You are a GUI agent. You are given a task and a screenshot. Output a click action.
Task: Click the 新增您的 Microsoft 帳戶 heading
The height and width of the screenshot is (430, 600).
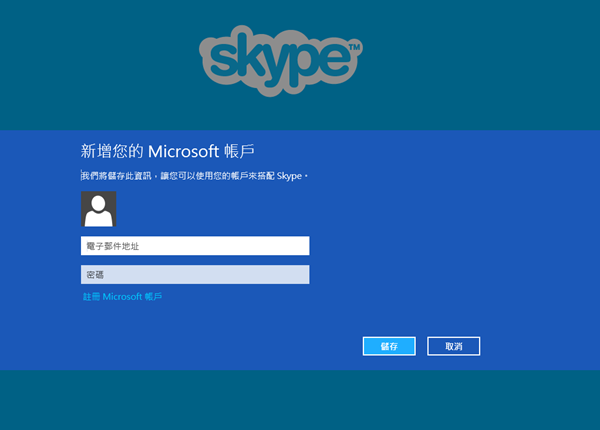(167, 151)
